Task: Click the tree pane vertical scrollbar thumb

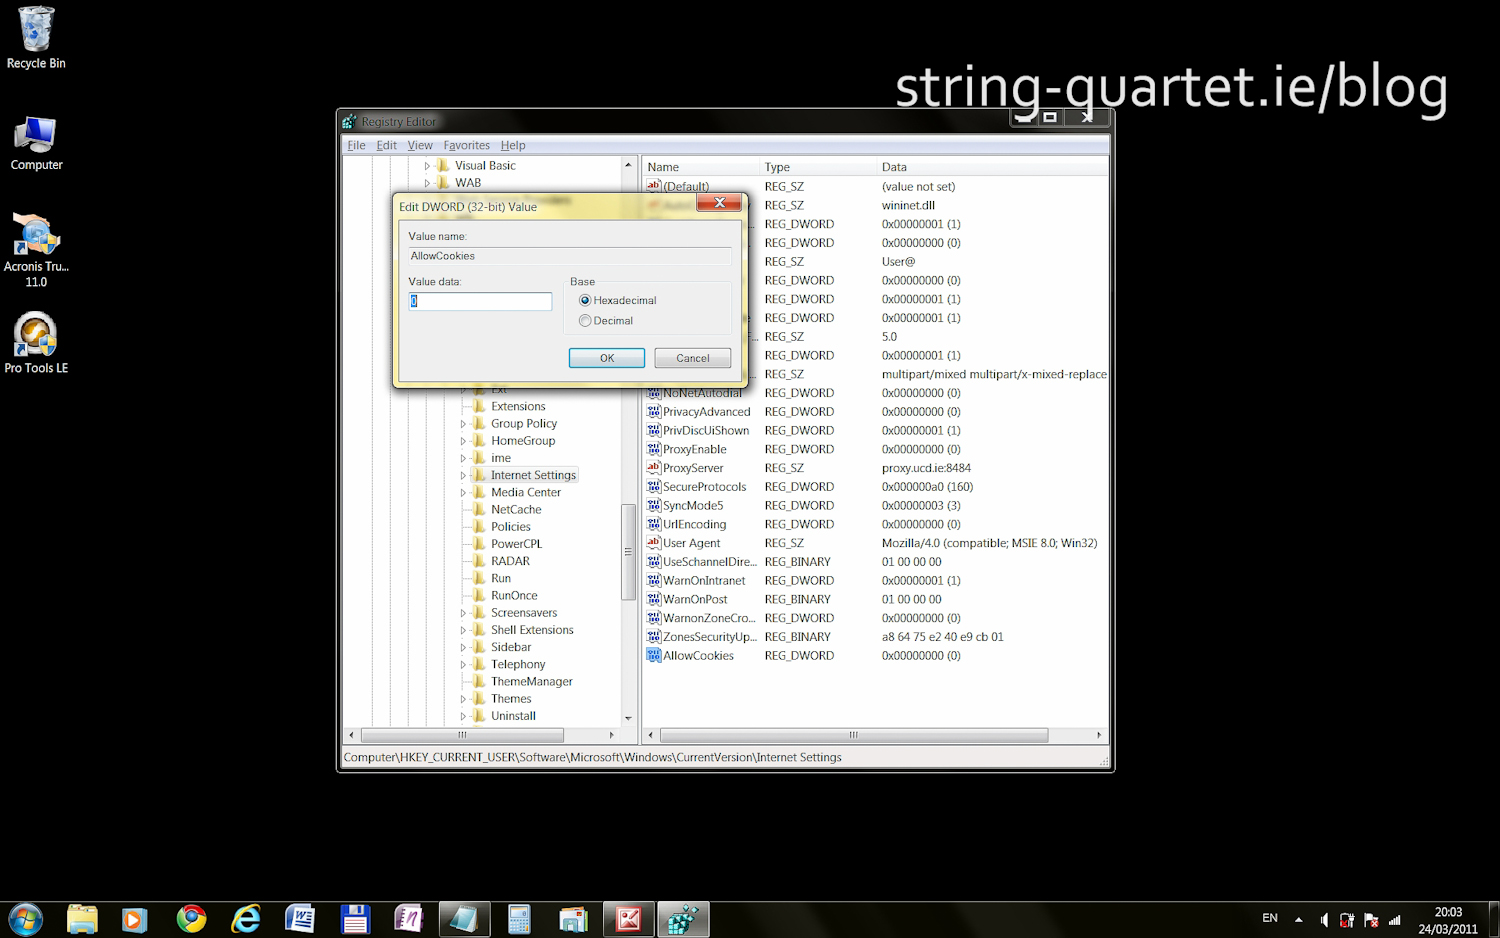Action: tap(628, 552)
